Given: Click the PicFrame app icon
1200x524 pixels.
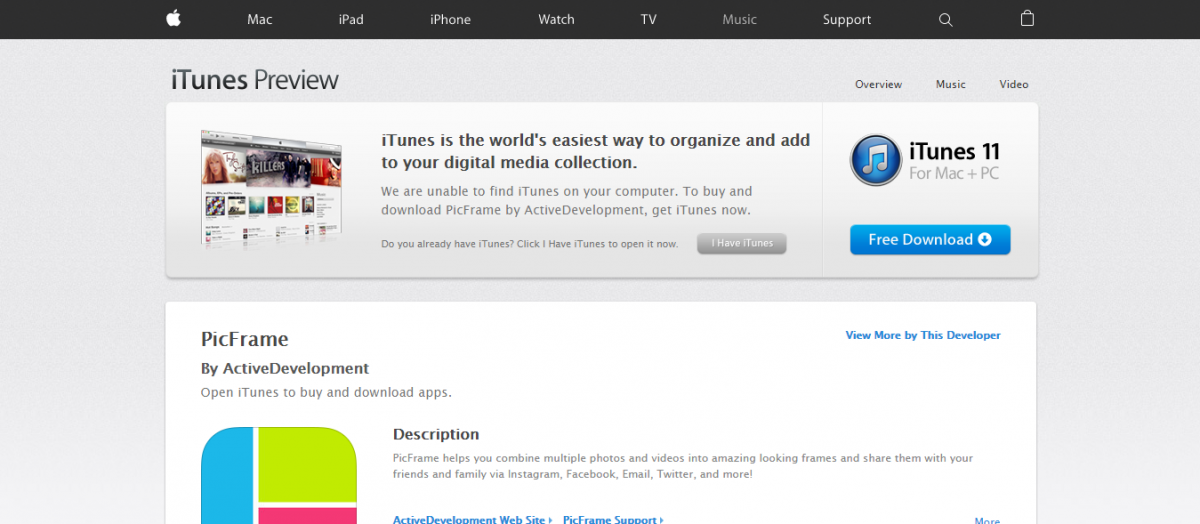Looking at the screenshot, I should click(279, 475).
